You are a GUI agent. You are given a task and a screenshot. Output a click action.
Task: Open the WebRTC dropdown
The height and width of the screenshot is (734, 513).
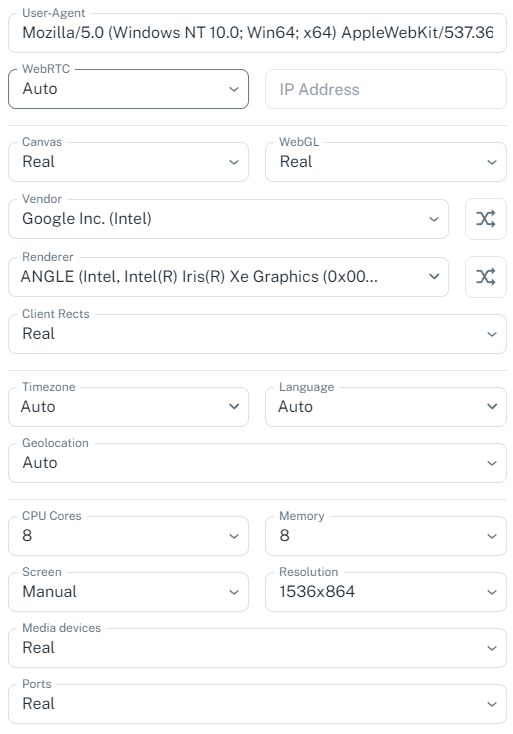[x=128, y=89]
